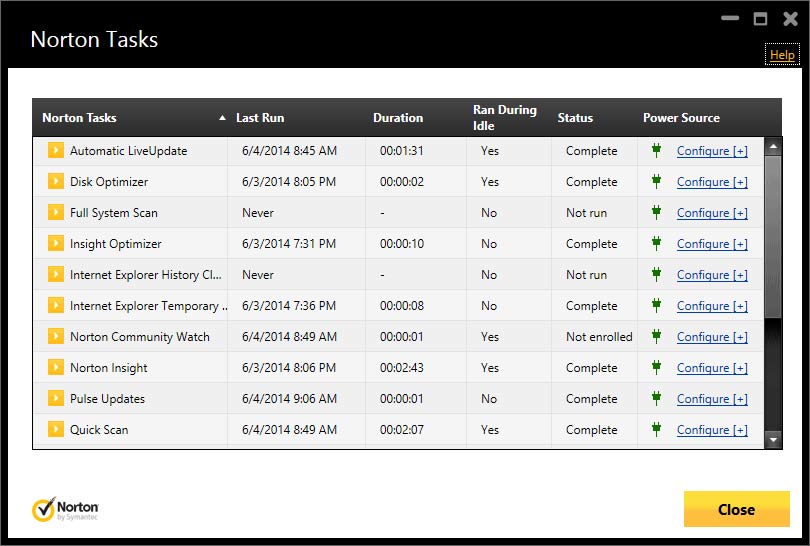This screenshot has height=546, width=810.
Task: Click power plug icon for Norton Community Watch
Action: click(x=656, y=336)
